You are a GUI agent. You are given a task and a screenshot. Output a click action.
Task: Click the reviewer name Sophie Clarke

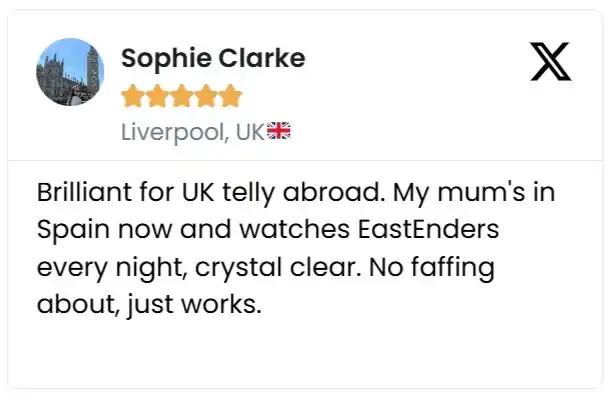(212, 58)
